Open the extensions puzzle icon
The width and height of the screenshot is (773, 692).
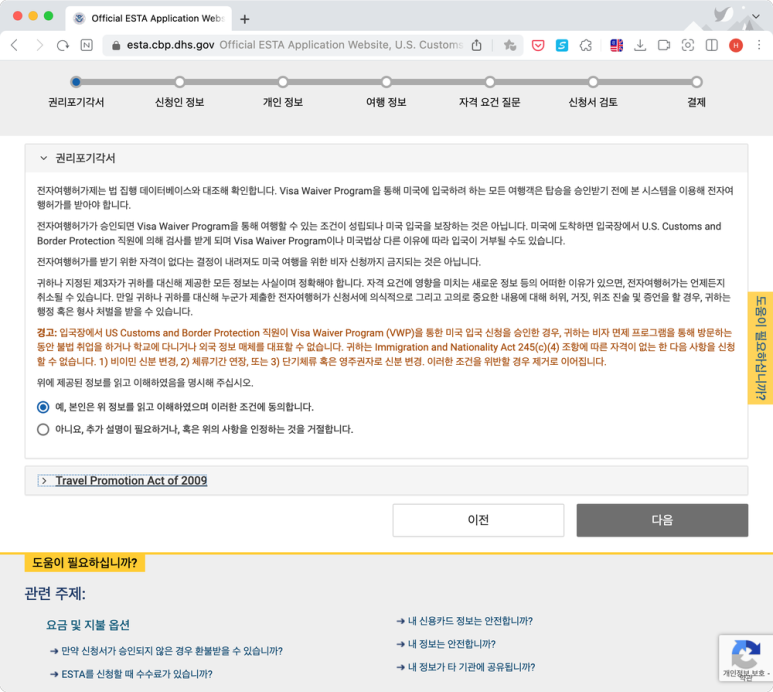[586, 45]
